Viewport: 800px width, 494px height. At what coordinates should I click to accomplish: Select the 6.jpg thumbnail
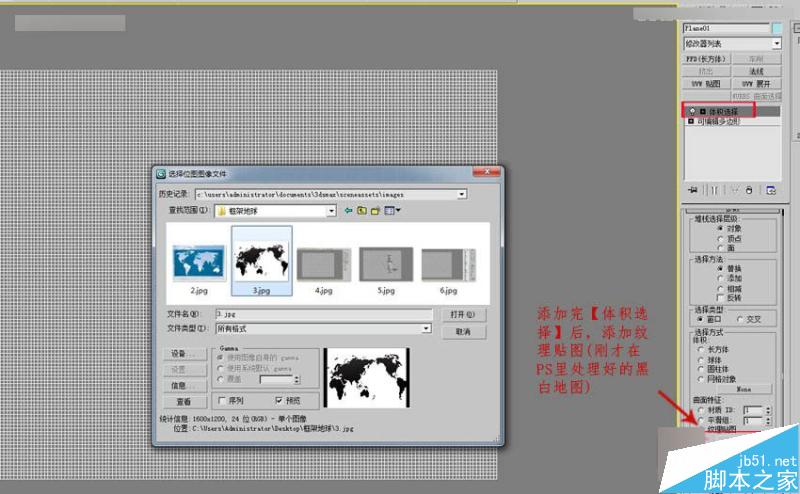coord(448,264)
